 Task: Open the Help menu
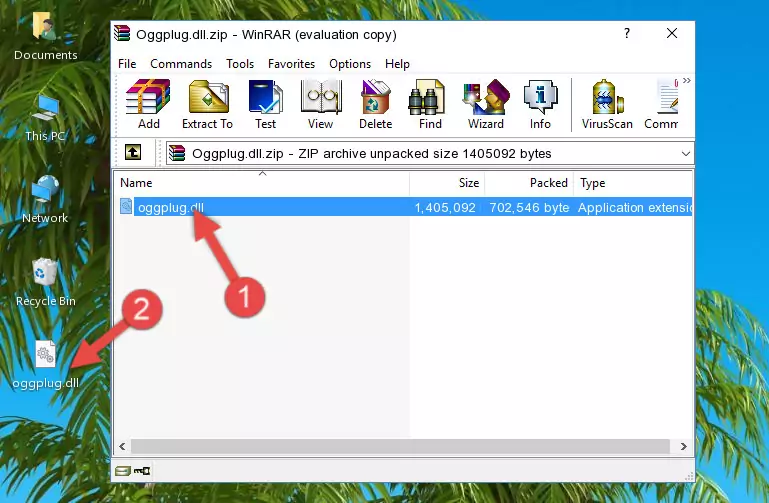(x=397, y=64)
